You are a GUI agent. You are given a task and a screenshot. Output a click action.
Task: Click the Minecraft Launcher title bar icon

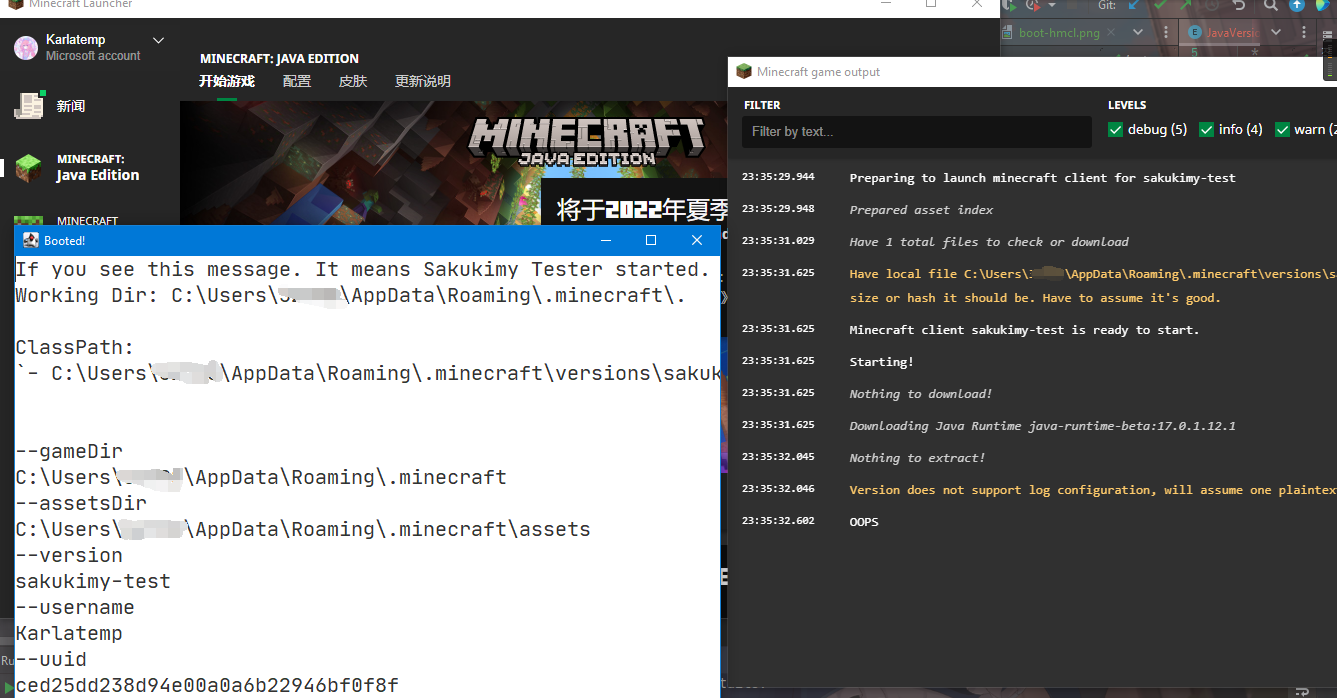pos(15,4)
